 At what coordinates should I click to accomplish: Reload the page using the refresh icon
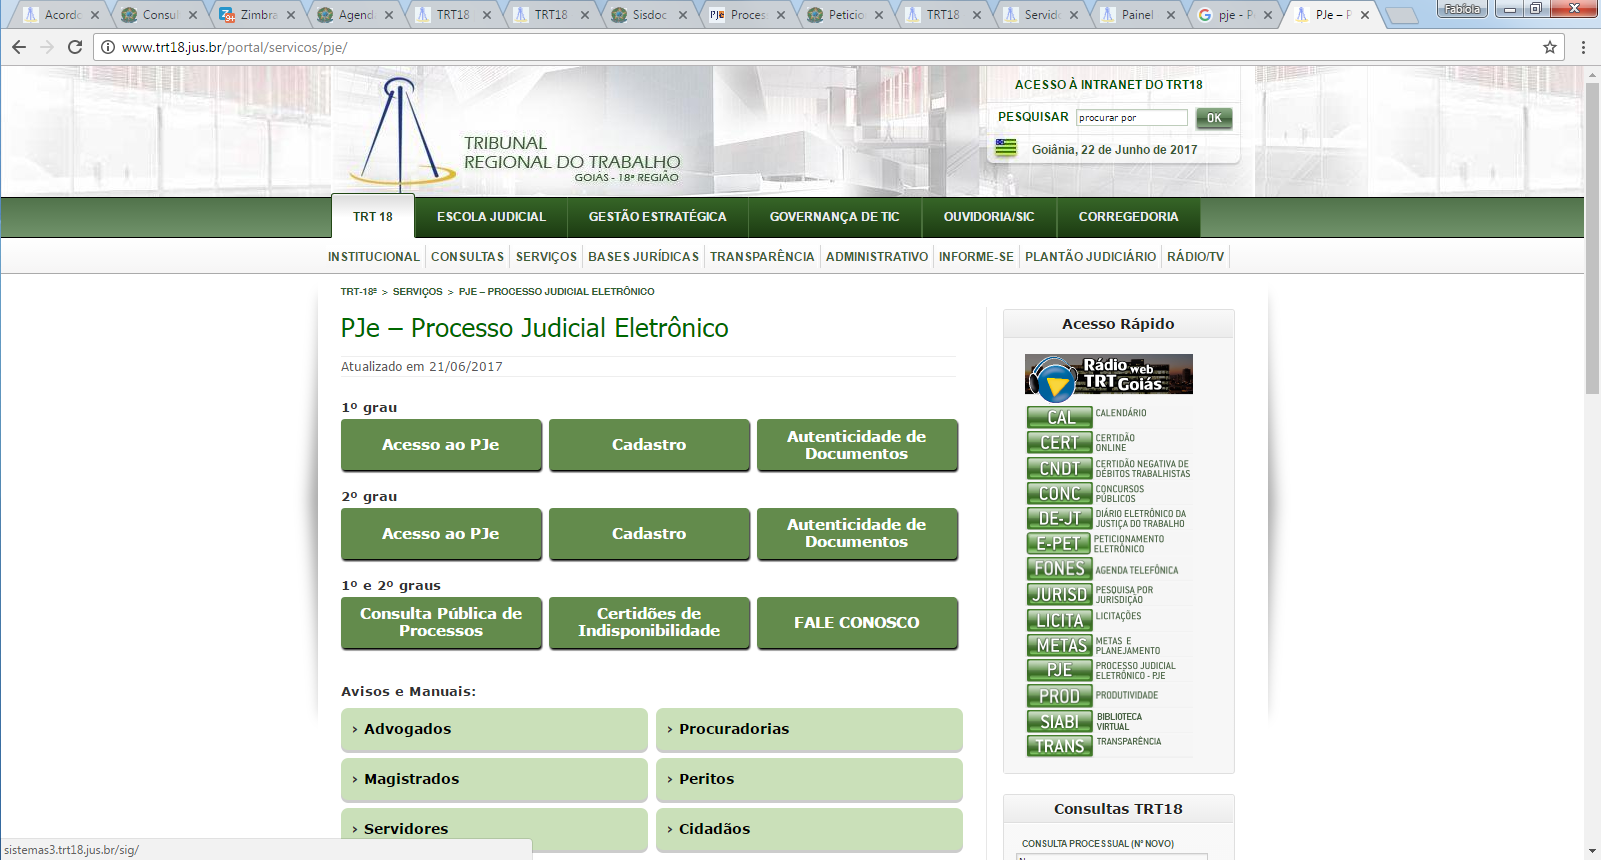pos(75,47)
